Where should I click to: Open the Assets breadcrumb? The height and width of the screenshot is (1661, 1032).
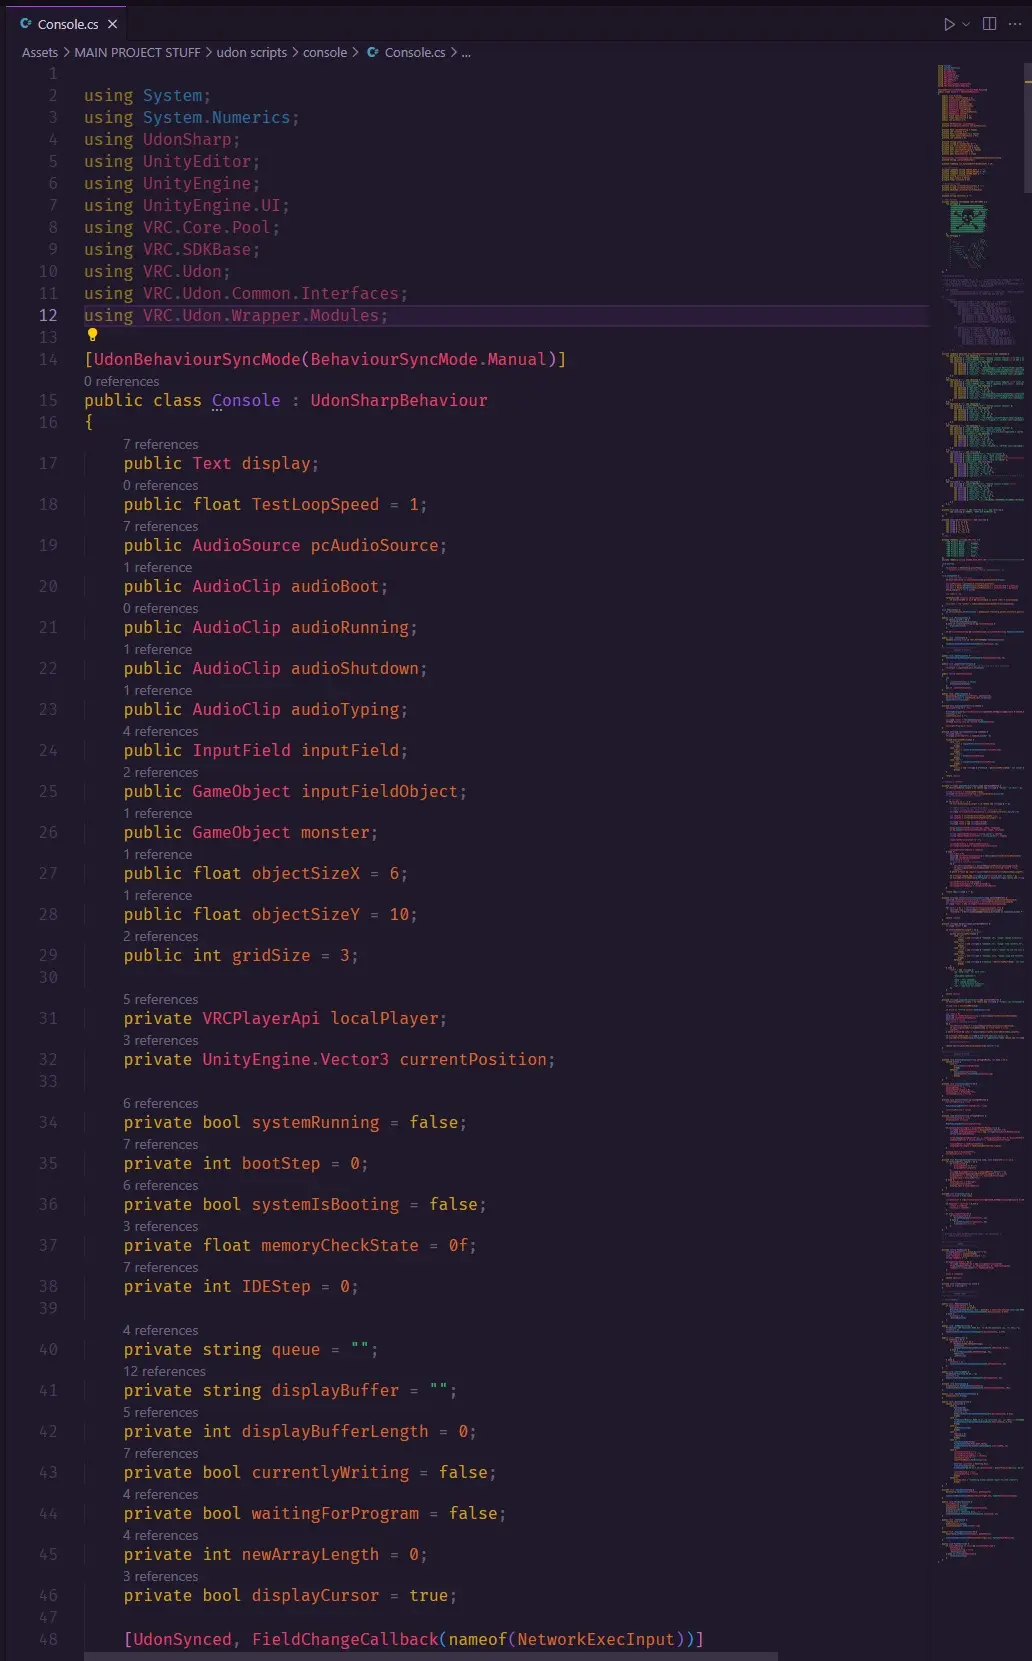coord(40,52)
